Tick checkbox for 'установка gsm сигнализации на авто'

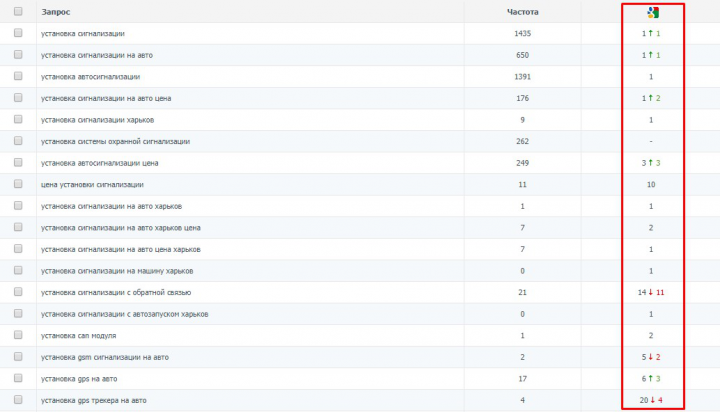[18, 356]
